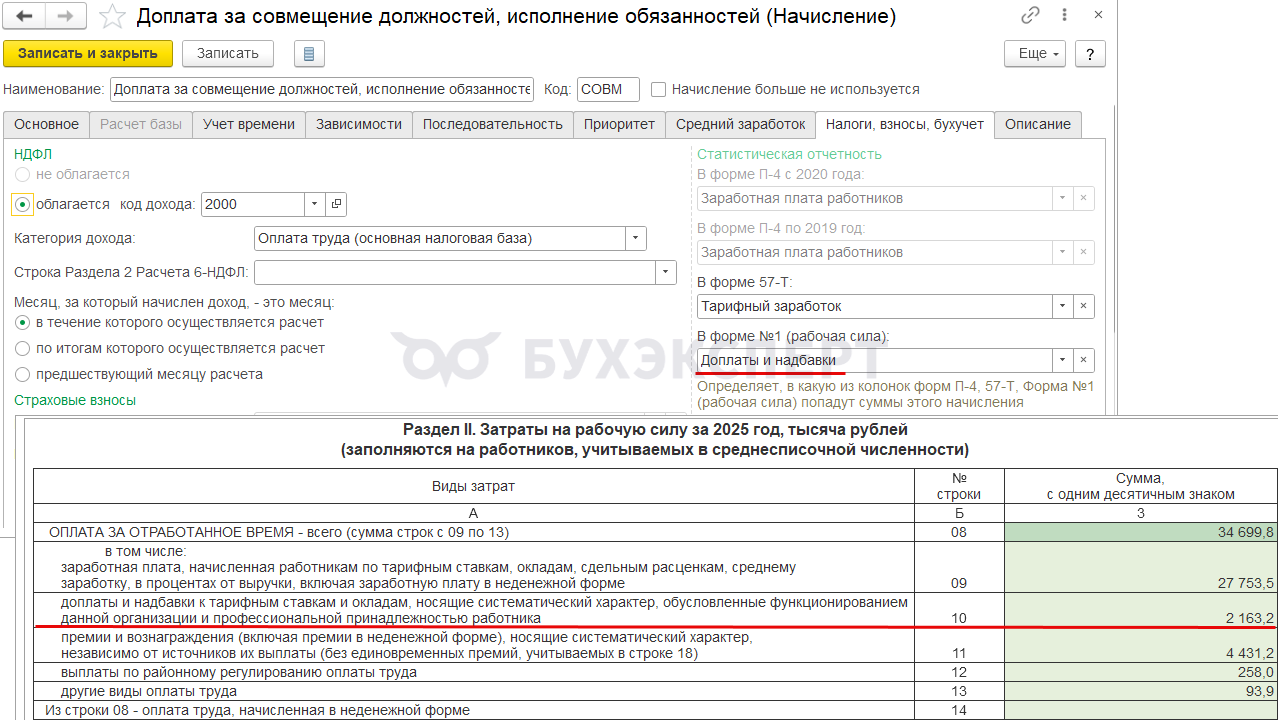Viewport: 1278px width, 720px height.
Task: Expand the 'Категория дохода' dropdown
Action: click(636, 239)
